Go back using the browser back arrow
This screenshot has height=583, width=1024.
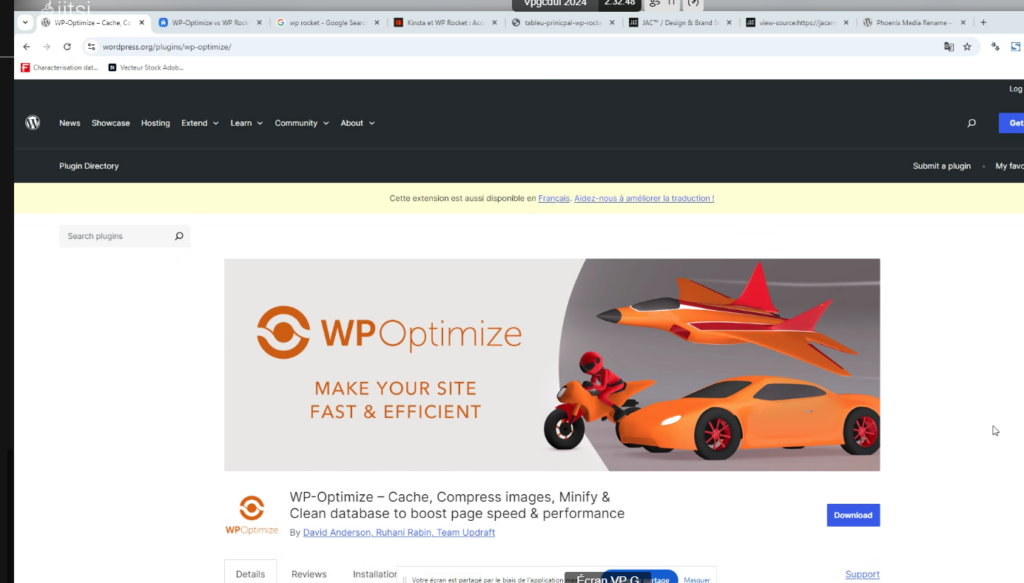[x=27, y=46]
